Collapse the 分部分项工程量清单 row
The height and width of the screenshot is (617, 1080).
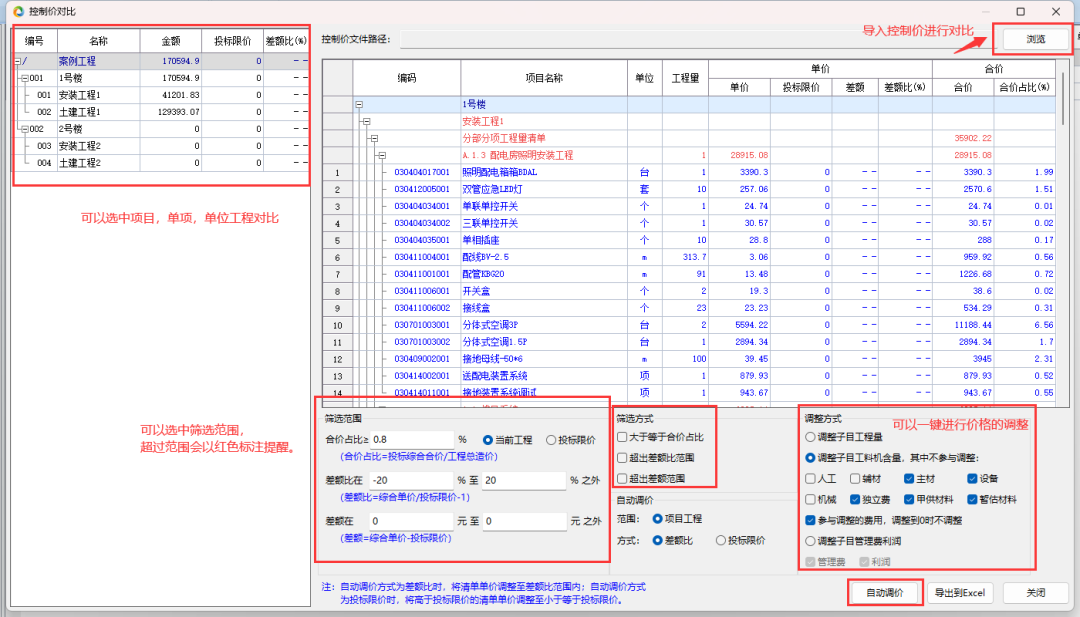[373, 138]
